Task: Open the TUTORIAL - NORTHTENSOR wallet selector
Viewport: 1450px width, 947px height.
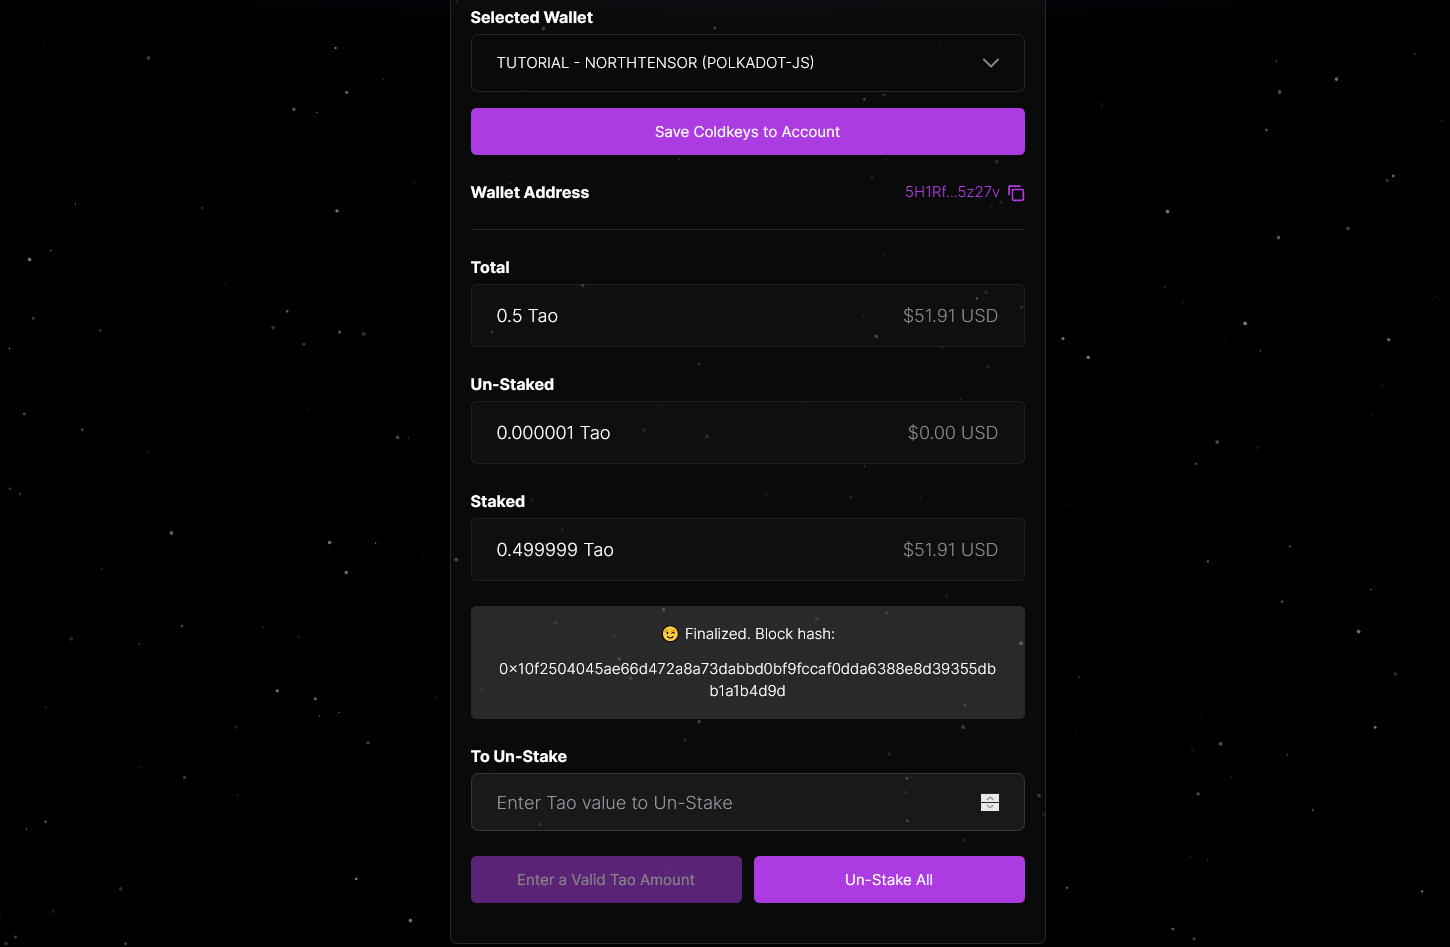Action: pyautogui.click(x=655, y=63)
